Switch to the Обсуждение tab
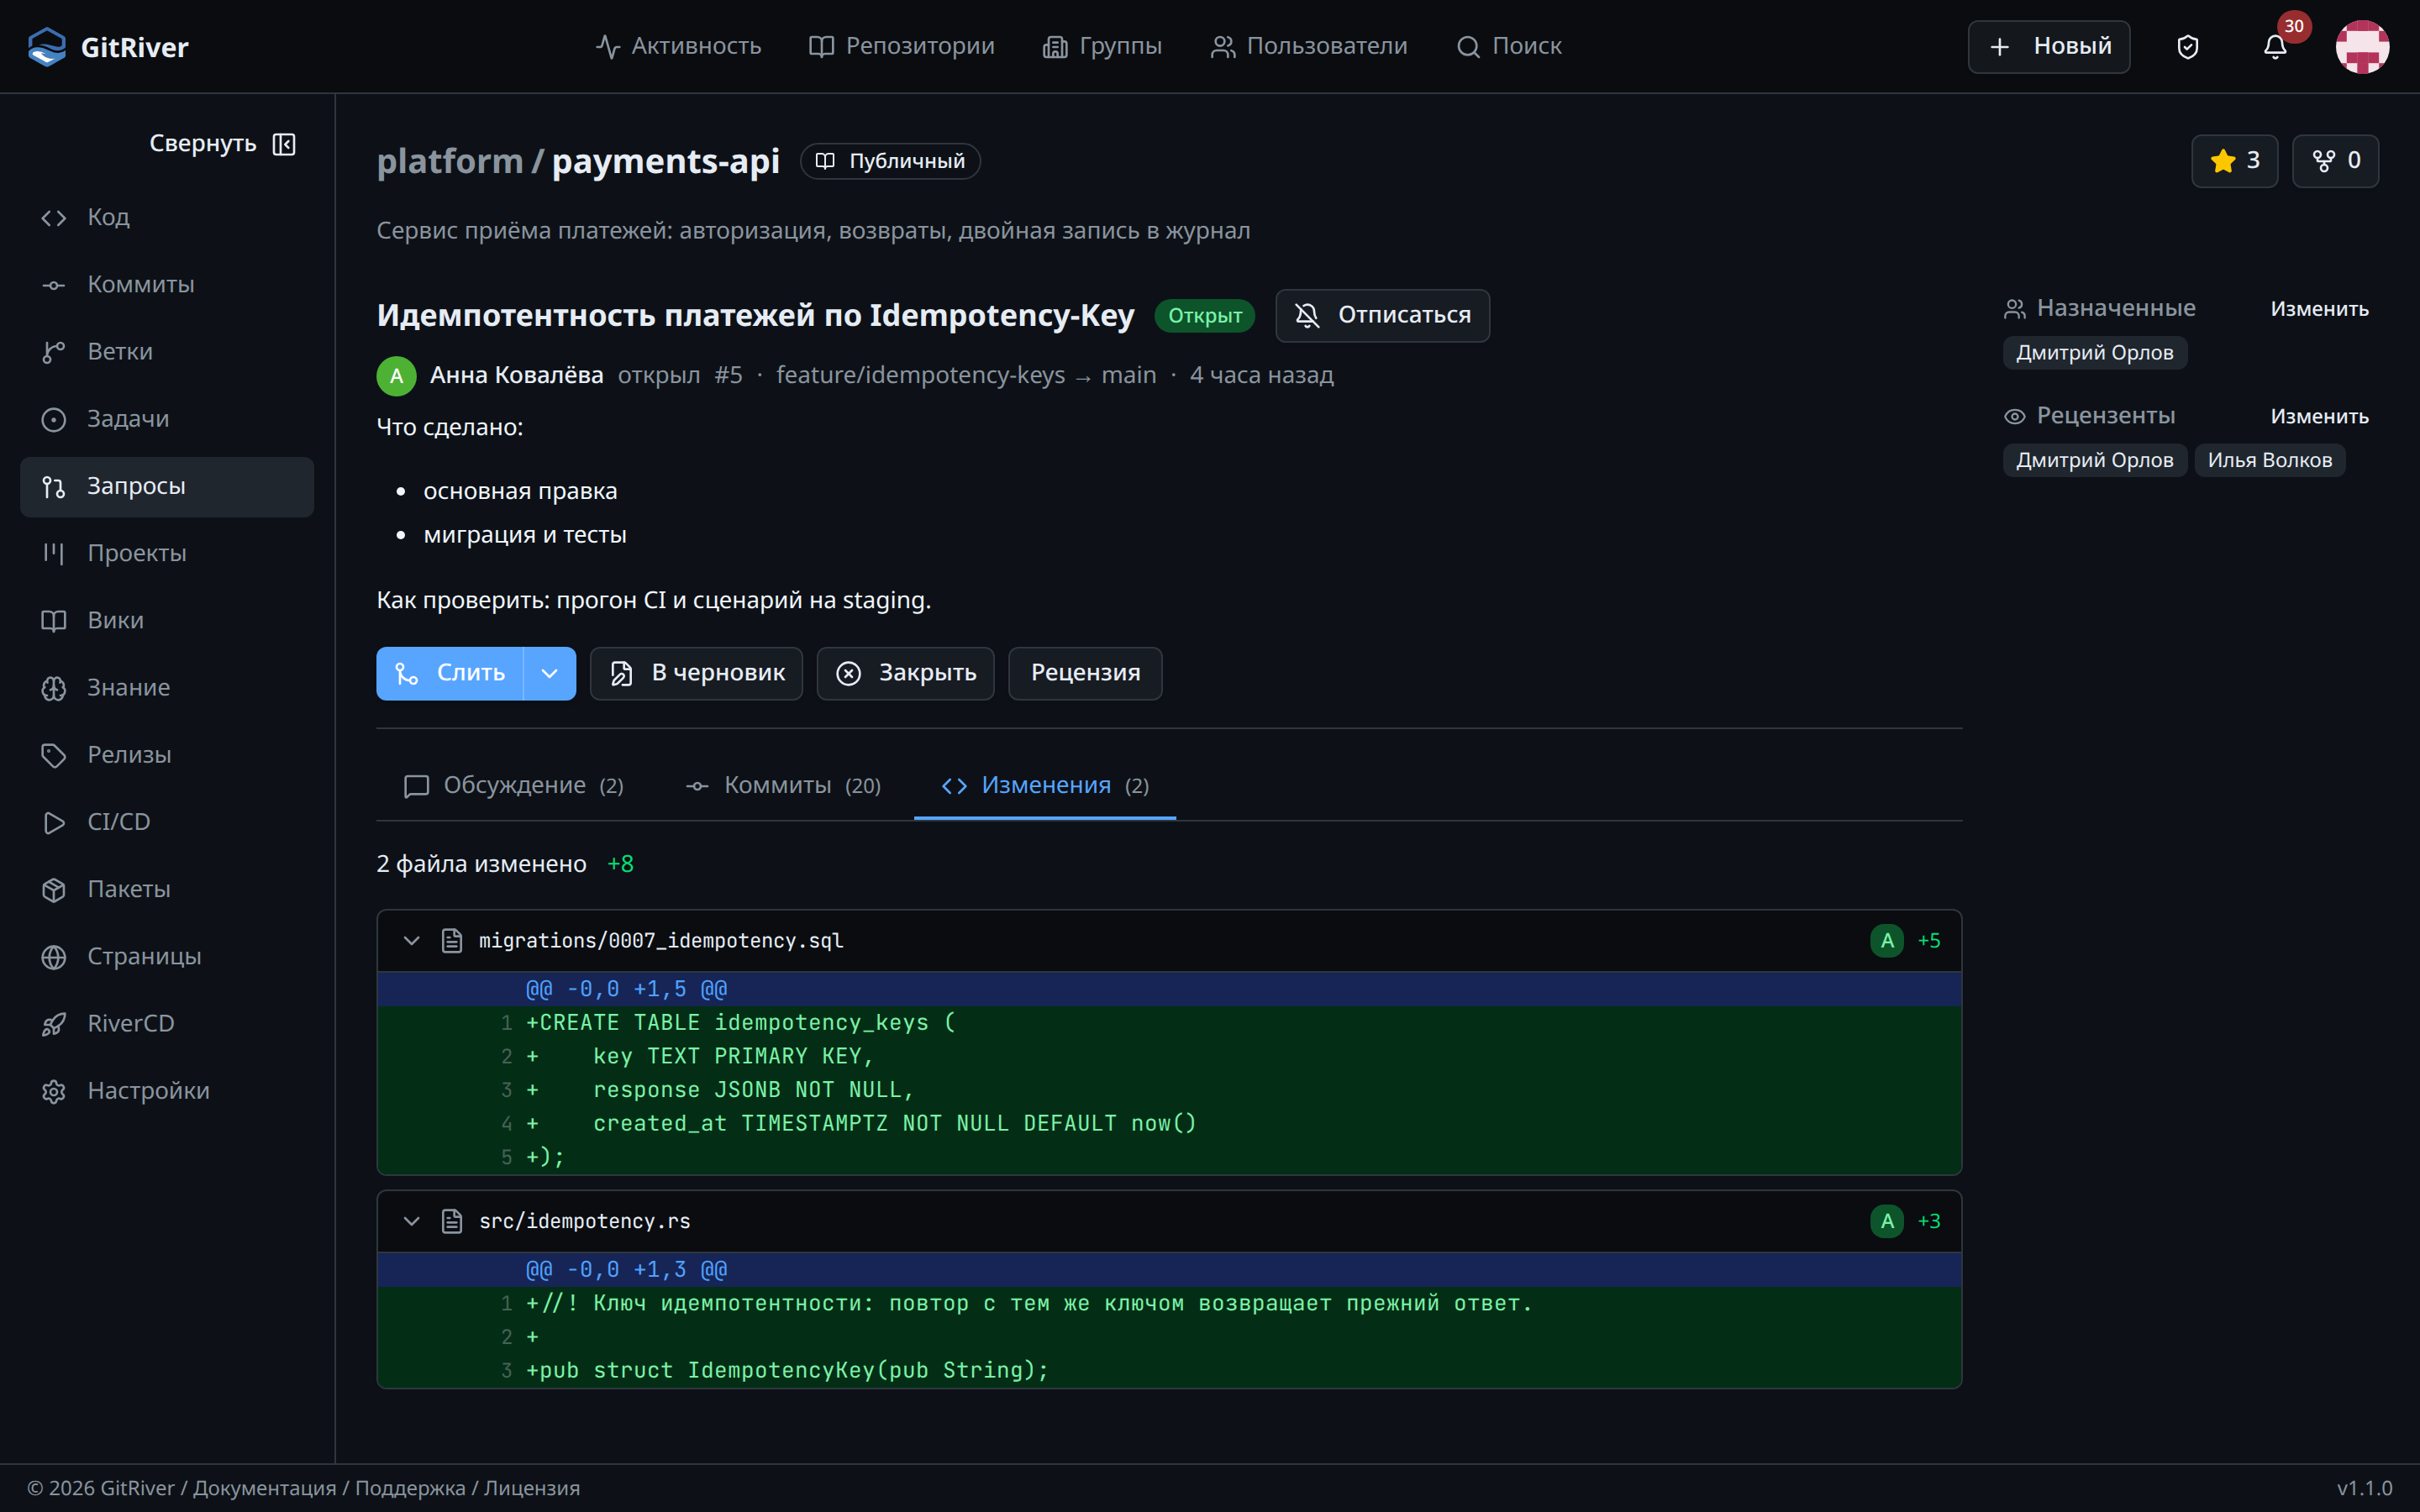 pos(513,786)
